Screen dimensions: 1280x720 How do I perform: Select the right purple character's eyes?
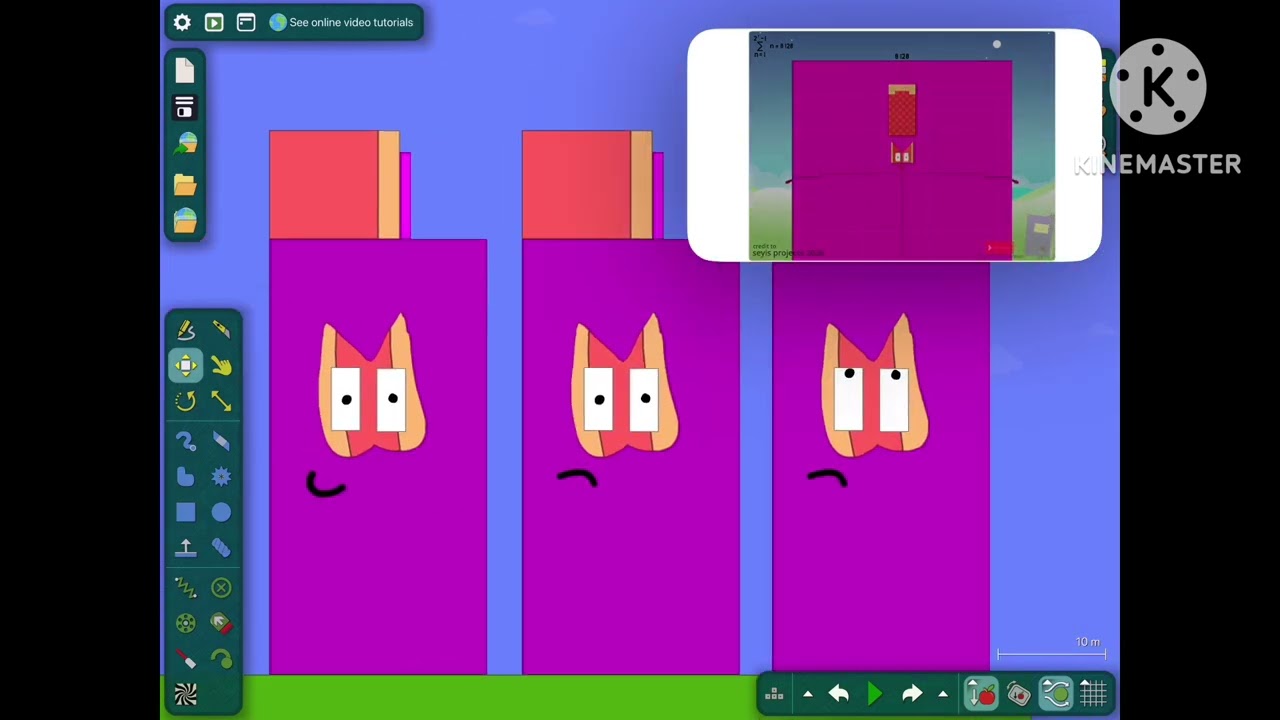pos(872,398)
